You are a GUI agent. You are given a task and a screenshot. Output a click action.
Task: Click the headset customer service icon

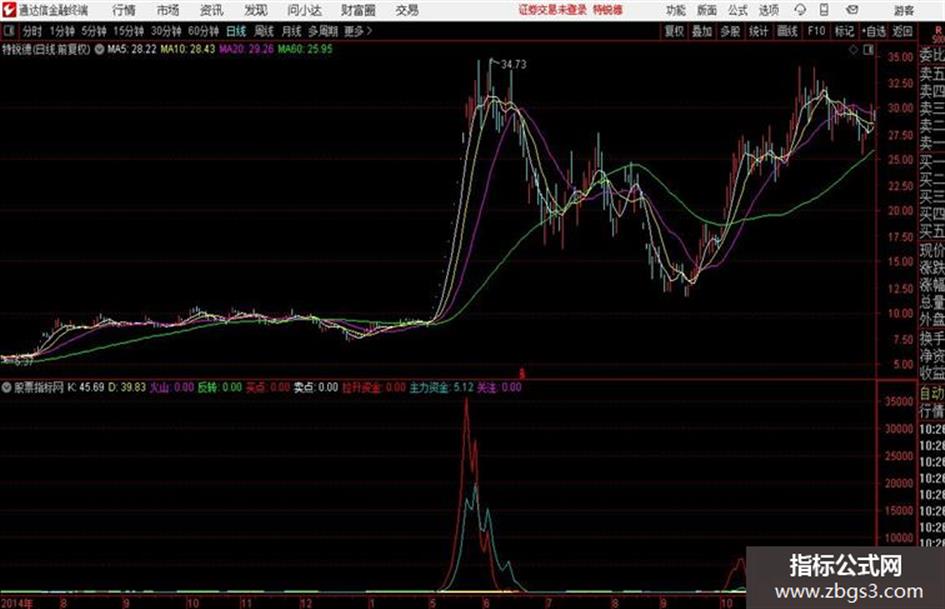(800, 10)
